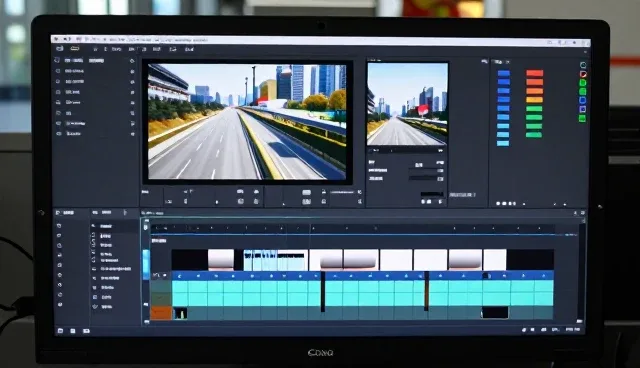
Task: Select the highlighted top row in the timeline's left list
Action: click(115, 226)
